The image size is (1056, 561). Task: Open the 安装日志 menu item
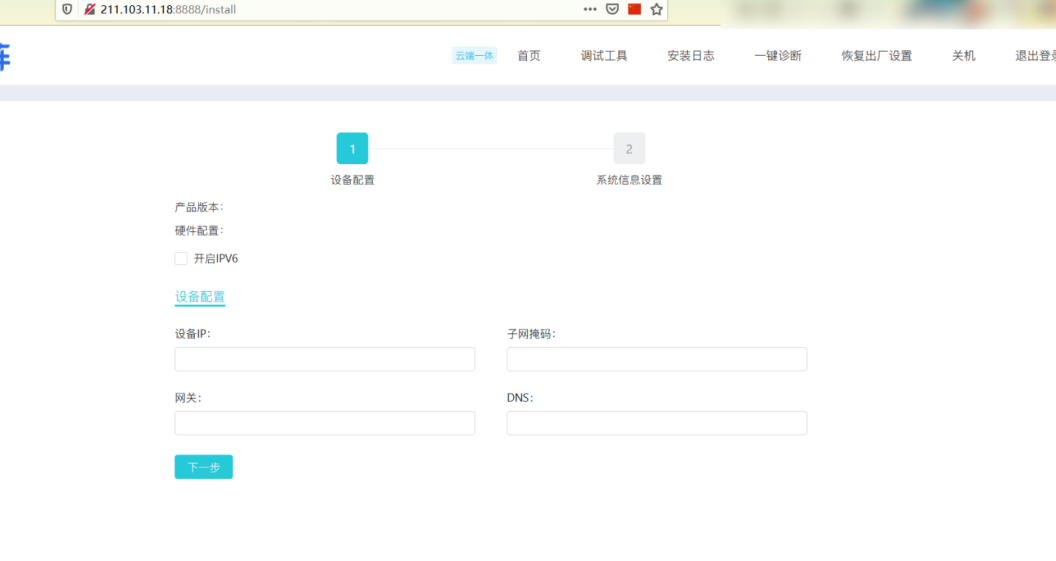pos(691,56)
